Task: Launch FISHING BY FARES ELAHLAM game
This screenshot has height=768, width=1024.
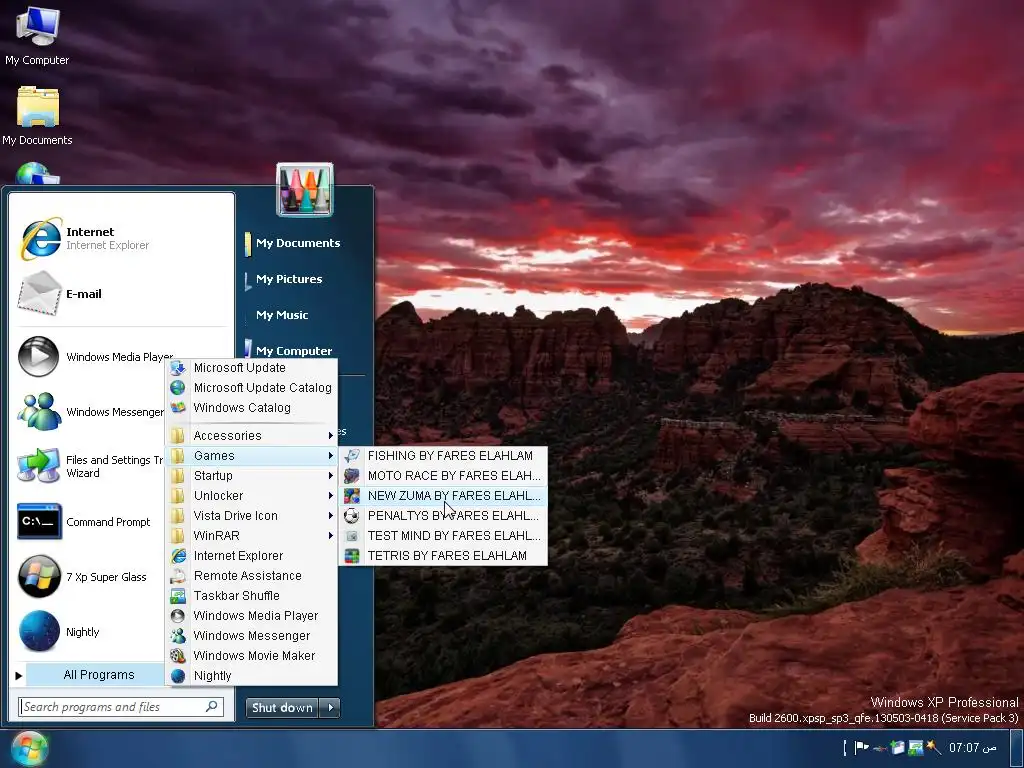Action: 443,456
